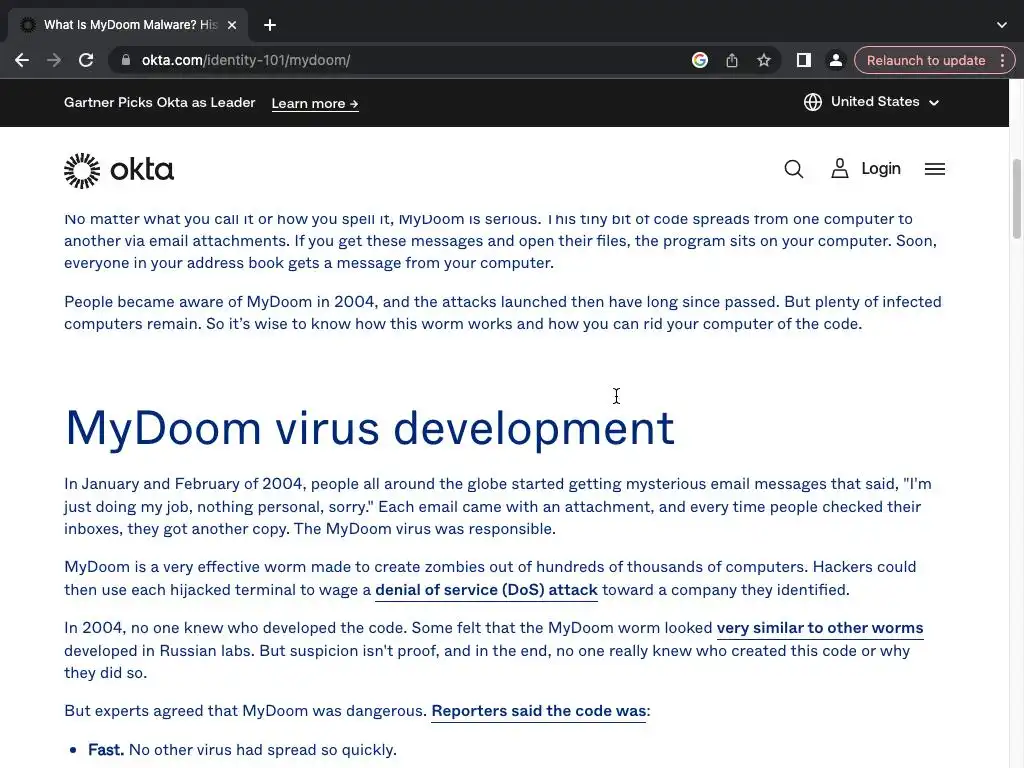Click the Google icon in address bar
Image resolution: width=1024 pixels, height=768 pixels.
coord(699,60)
